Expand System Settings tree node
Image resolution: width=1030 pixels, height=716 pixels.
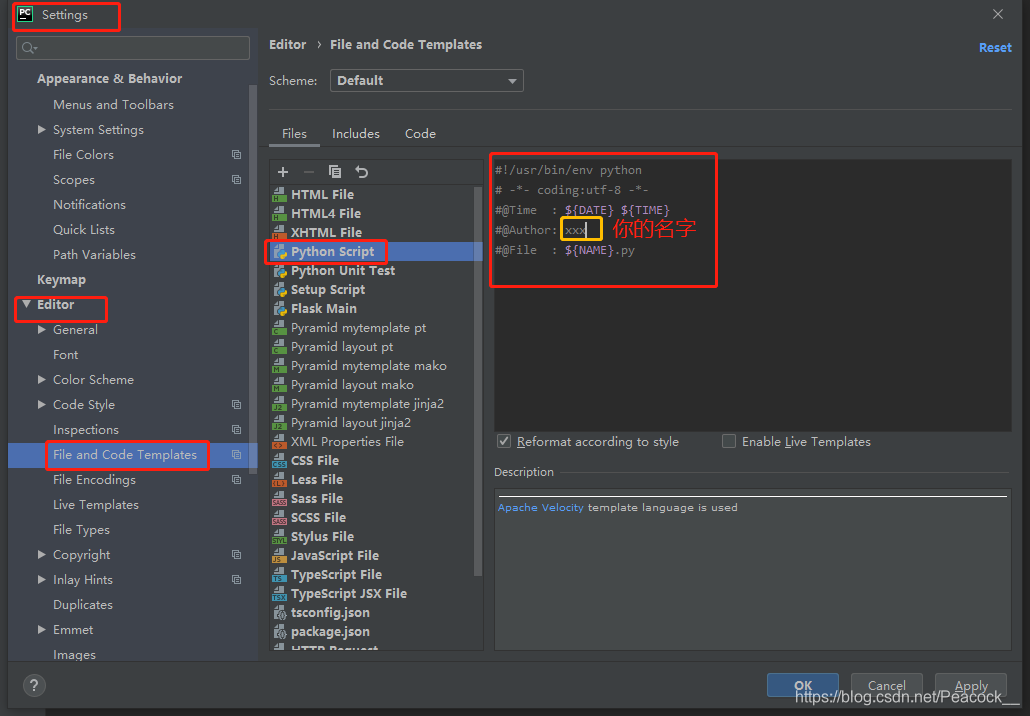coord(41,129)
